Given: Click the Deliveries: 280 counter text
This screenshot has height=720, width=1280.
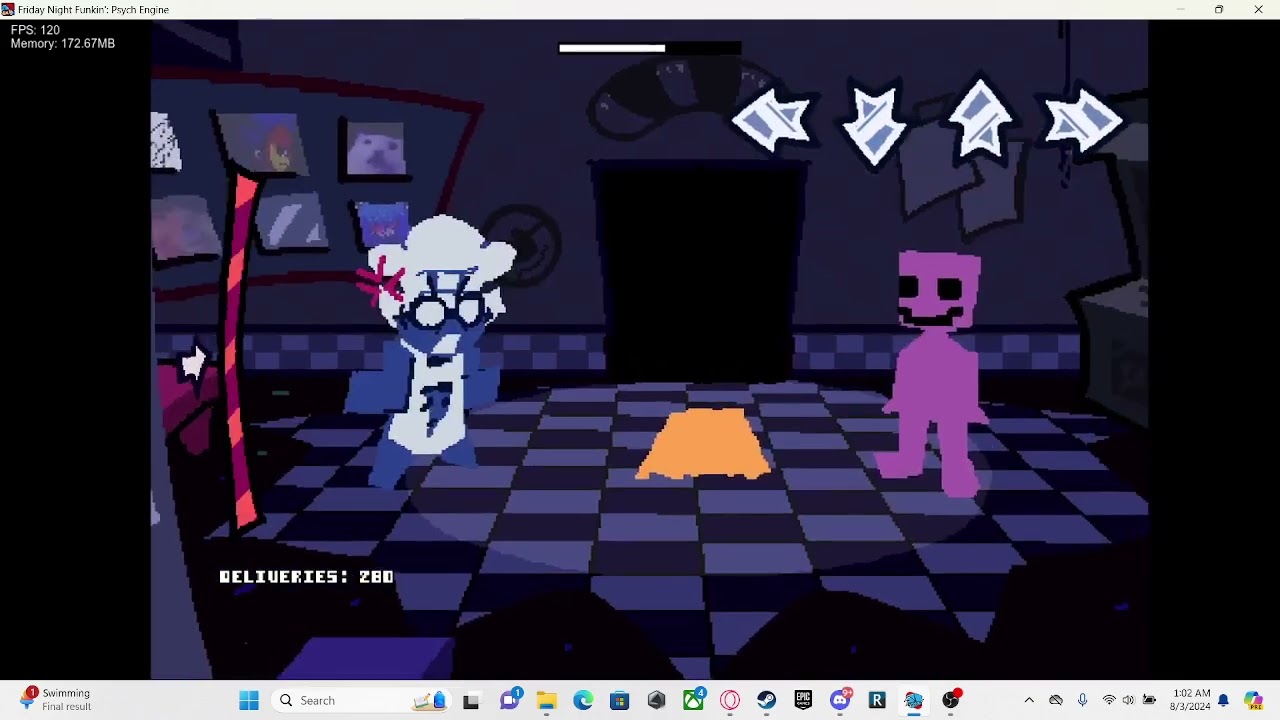Looking at the screenshot, I should pos(306,577).
